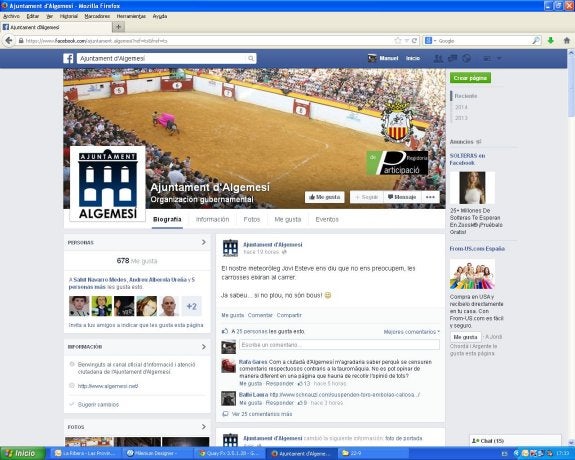Open Archivo menu
This screenshot has width=575, height=460.
[11, 16]
